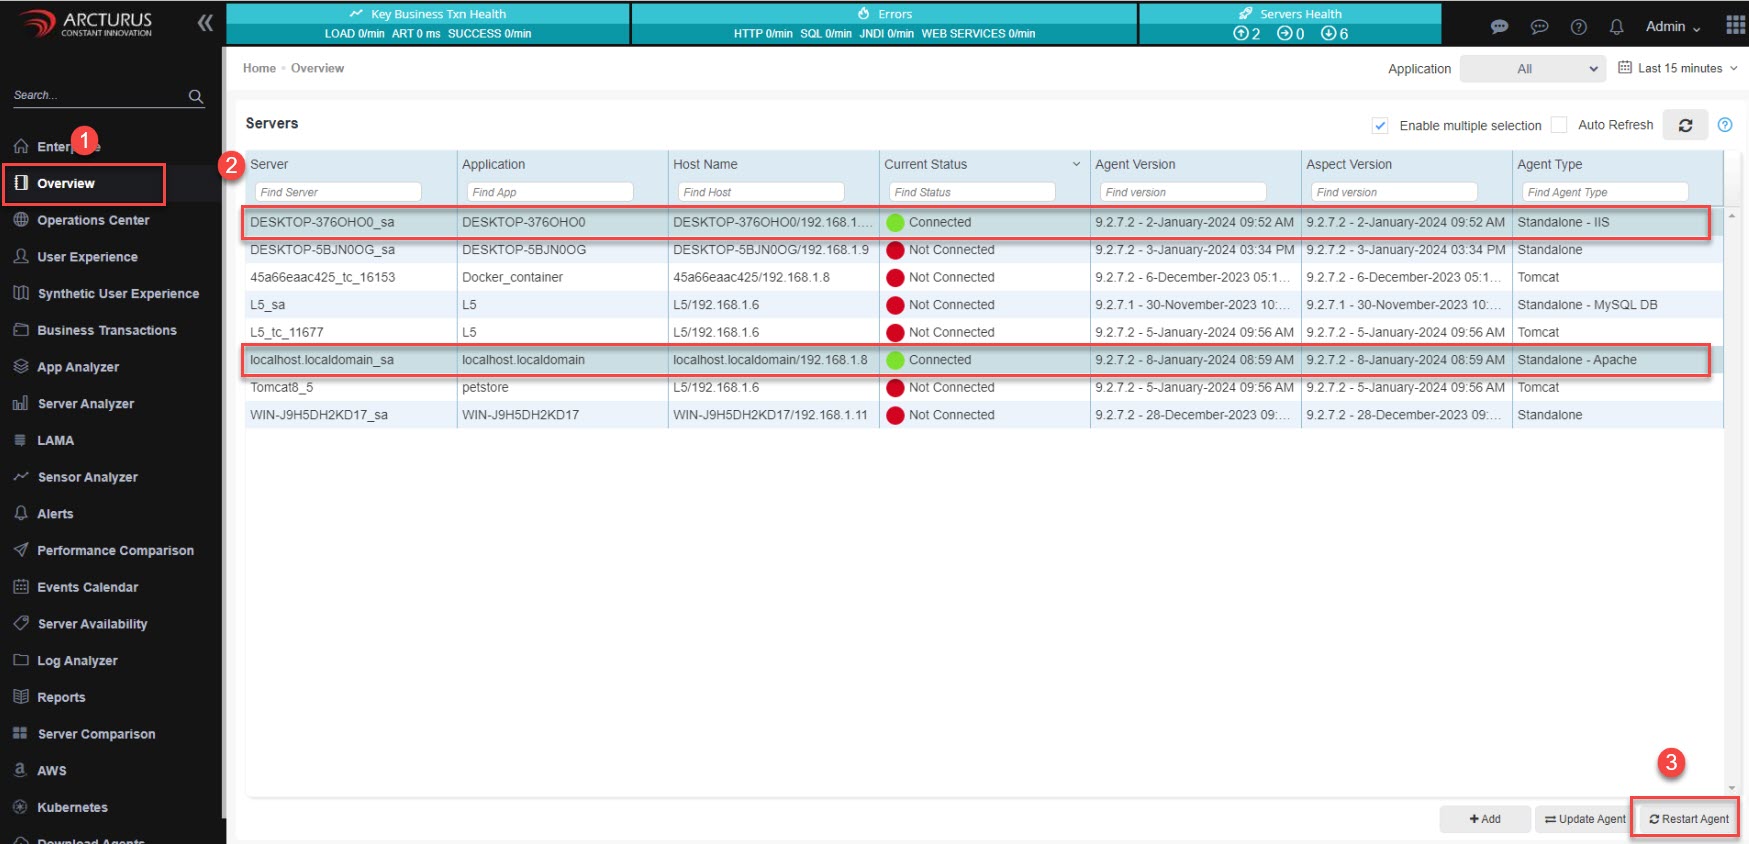Open Server Availability menu item
The height and width of the screenshot is (844, 1749).
point(93,624)
